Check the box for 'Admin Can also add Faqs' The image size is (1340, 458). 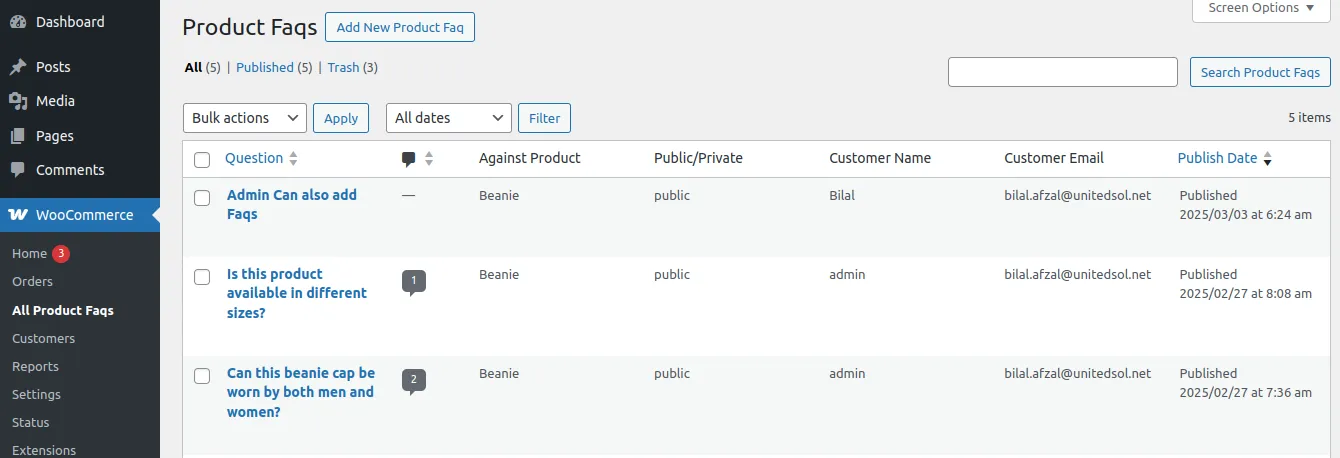coord(202,197)
